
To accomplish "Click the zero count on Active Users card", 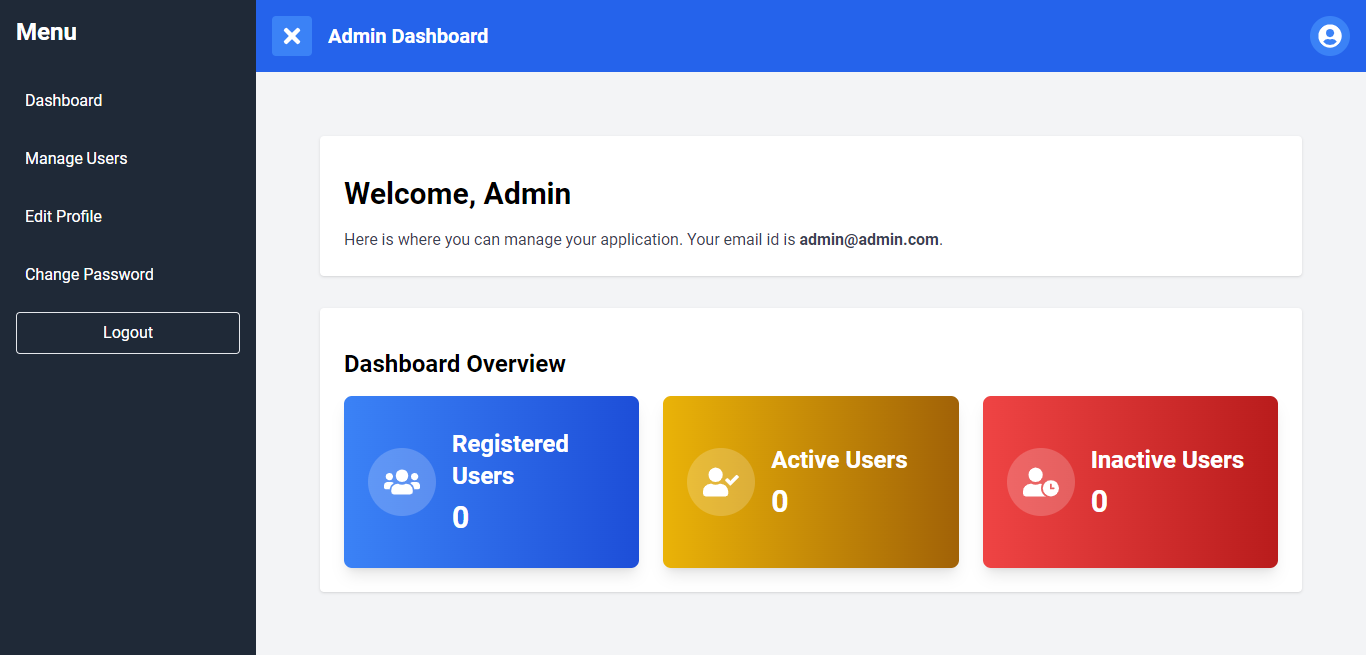I will pos(779,501).
